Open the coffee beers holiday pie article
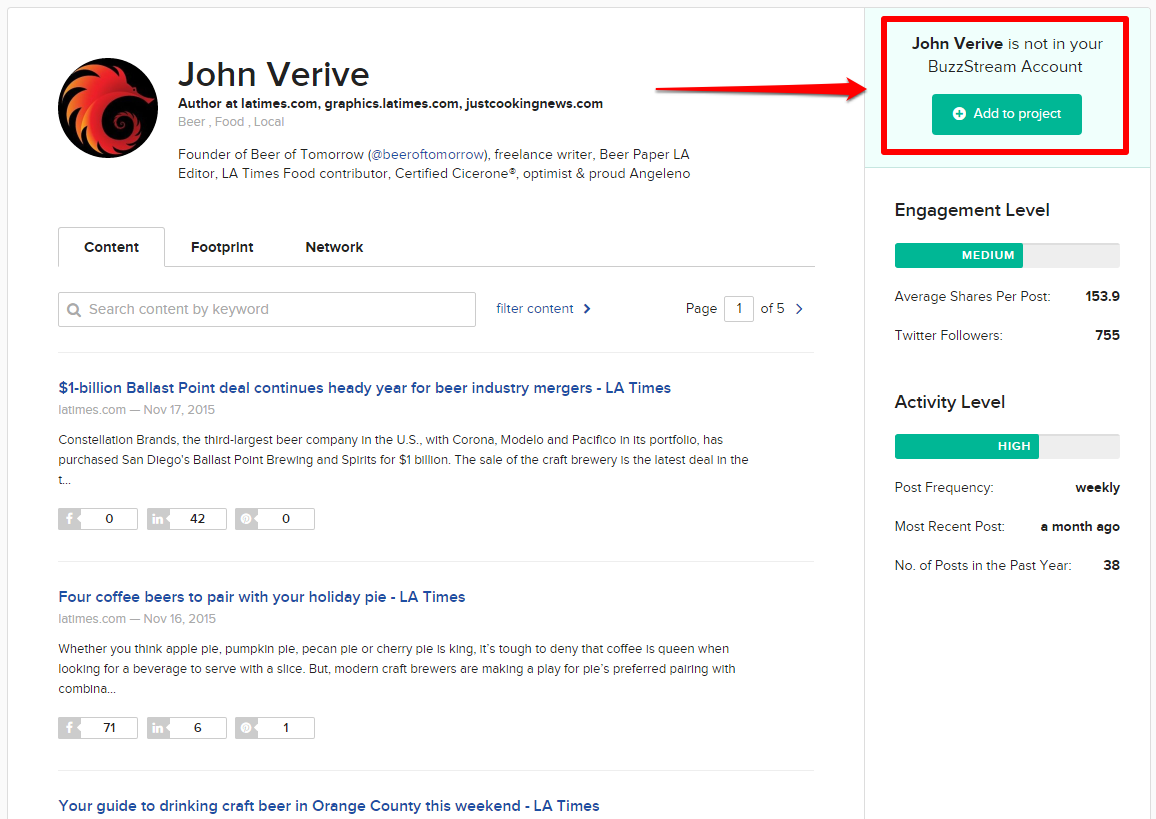 261,596
